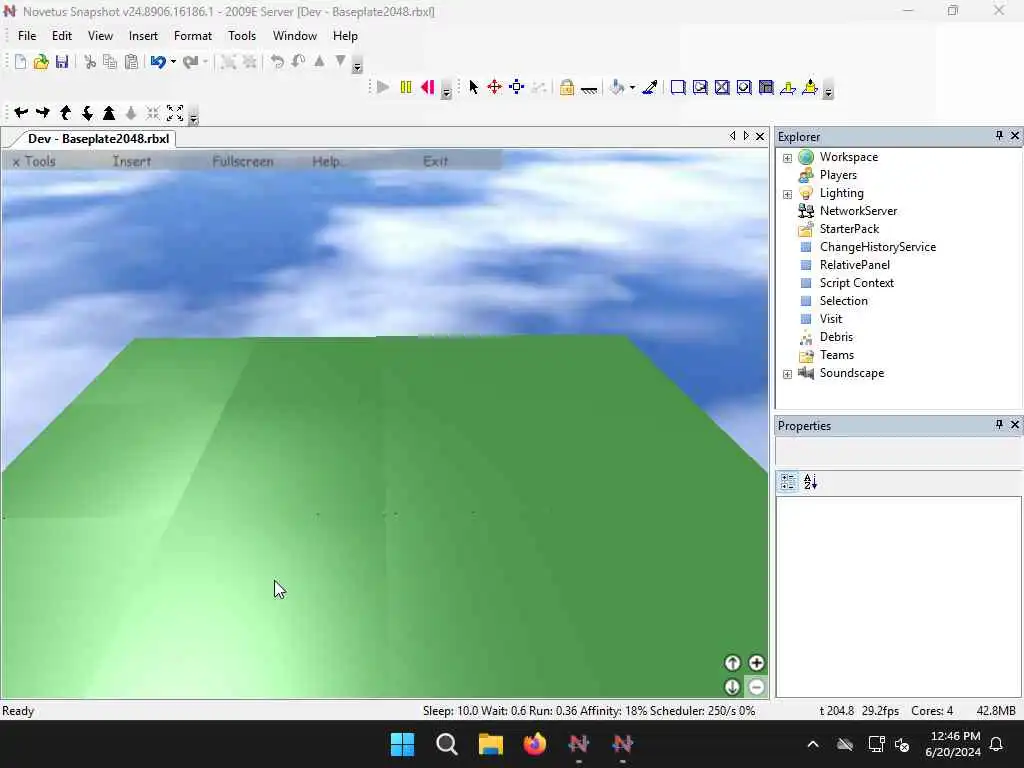
Task: Select the Inlet surface tool icon
Action: tap(766, 88)
